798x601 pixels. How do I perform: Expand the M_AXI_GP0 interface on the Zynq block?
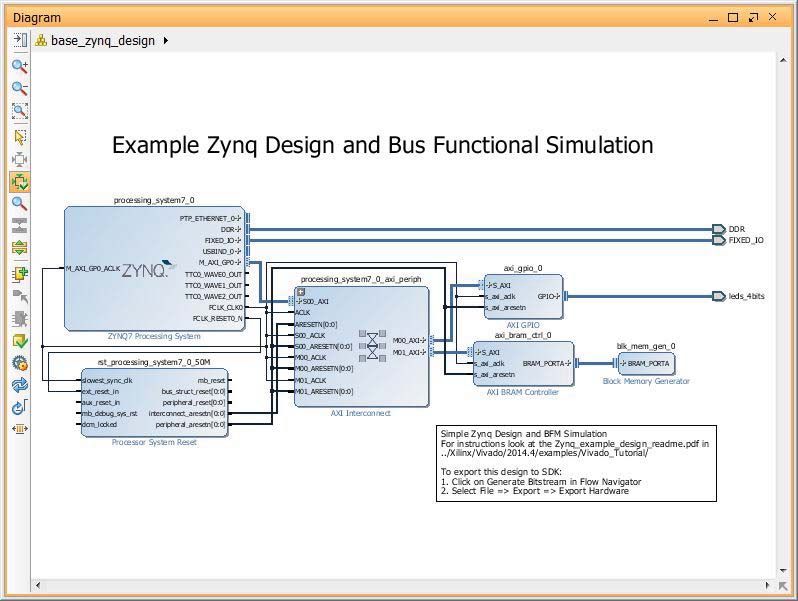pyautogui.click(x=238, y=263)
